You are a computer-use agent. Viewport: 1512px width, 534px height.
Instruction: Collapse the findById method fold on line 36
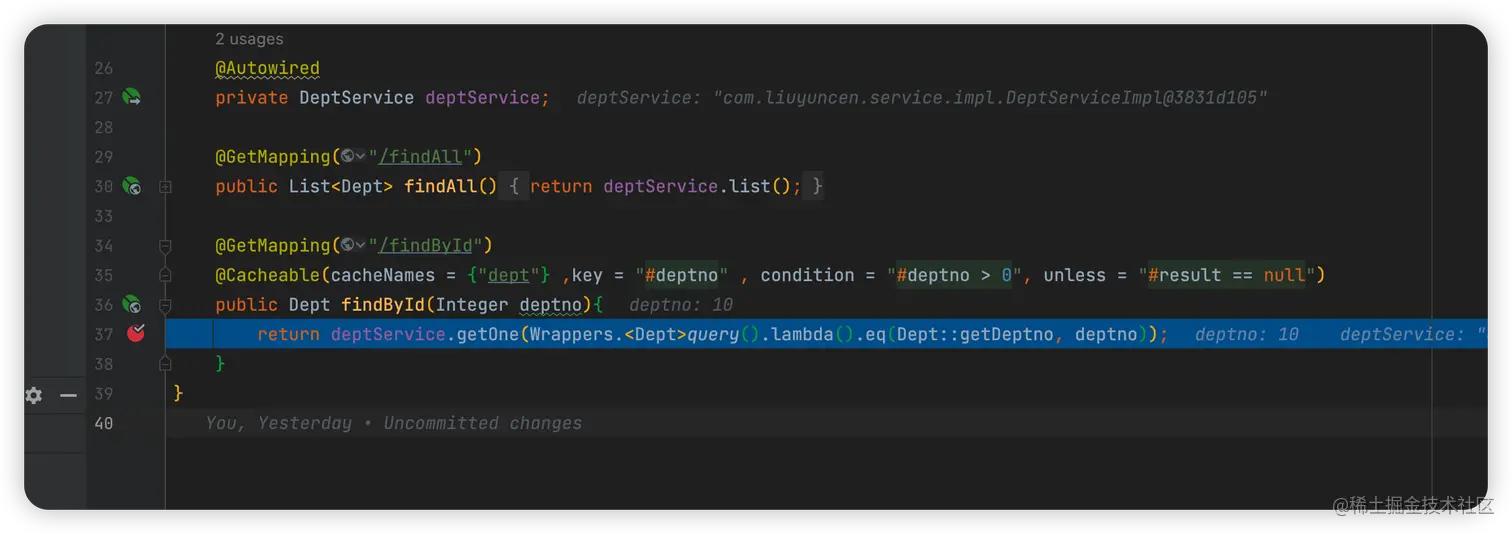(165, 304)
